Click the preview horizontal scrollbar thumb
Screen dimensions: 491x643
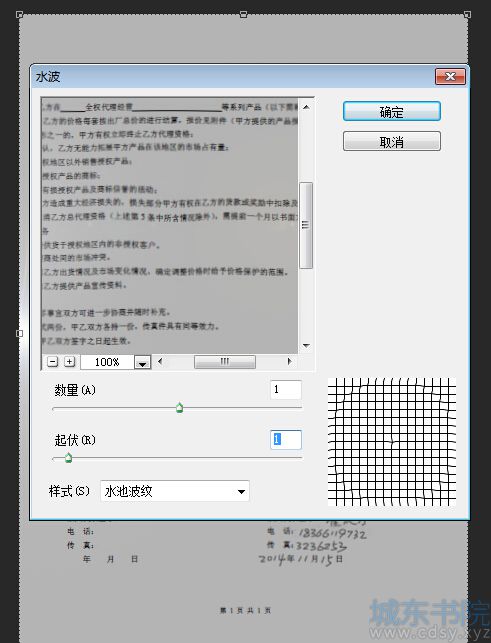tap(225, 362)
